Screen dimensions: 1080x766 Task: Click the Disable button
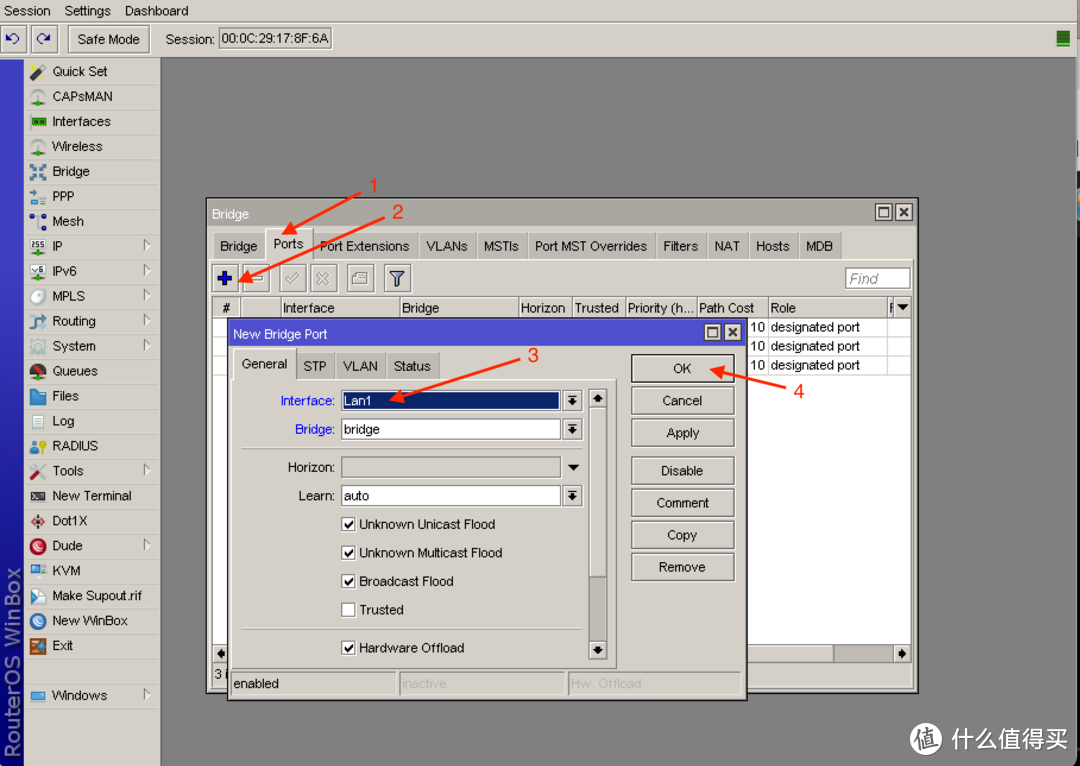(682, 471)
